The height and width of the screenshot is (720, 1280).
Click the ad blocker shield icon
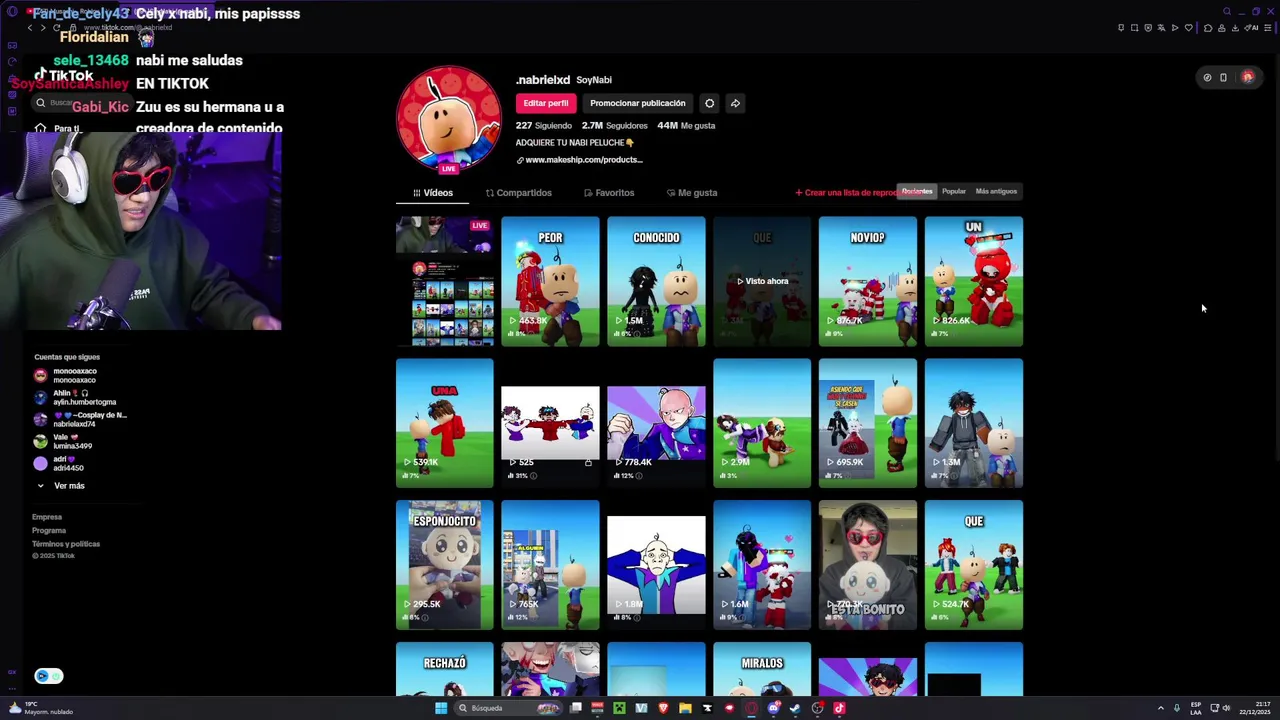pos(1148,27)
